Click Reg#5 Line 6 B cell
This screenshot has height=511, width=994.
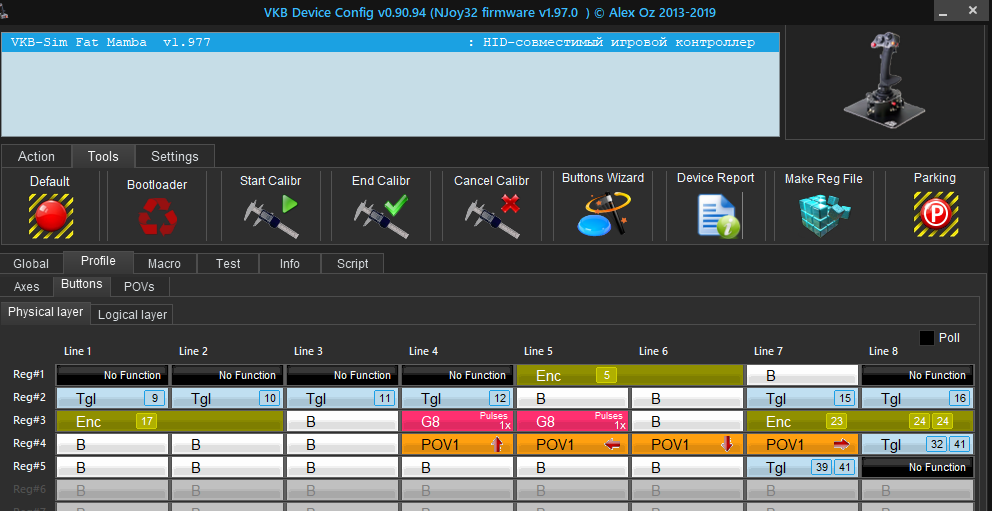coord(688,467)
